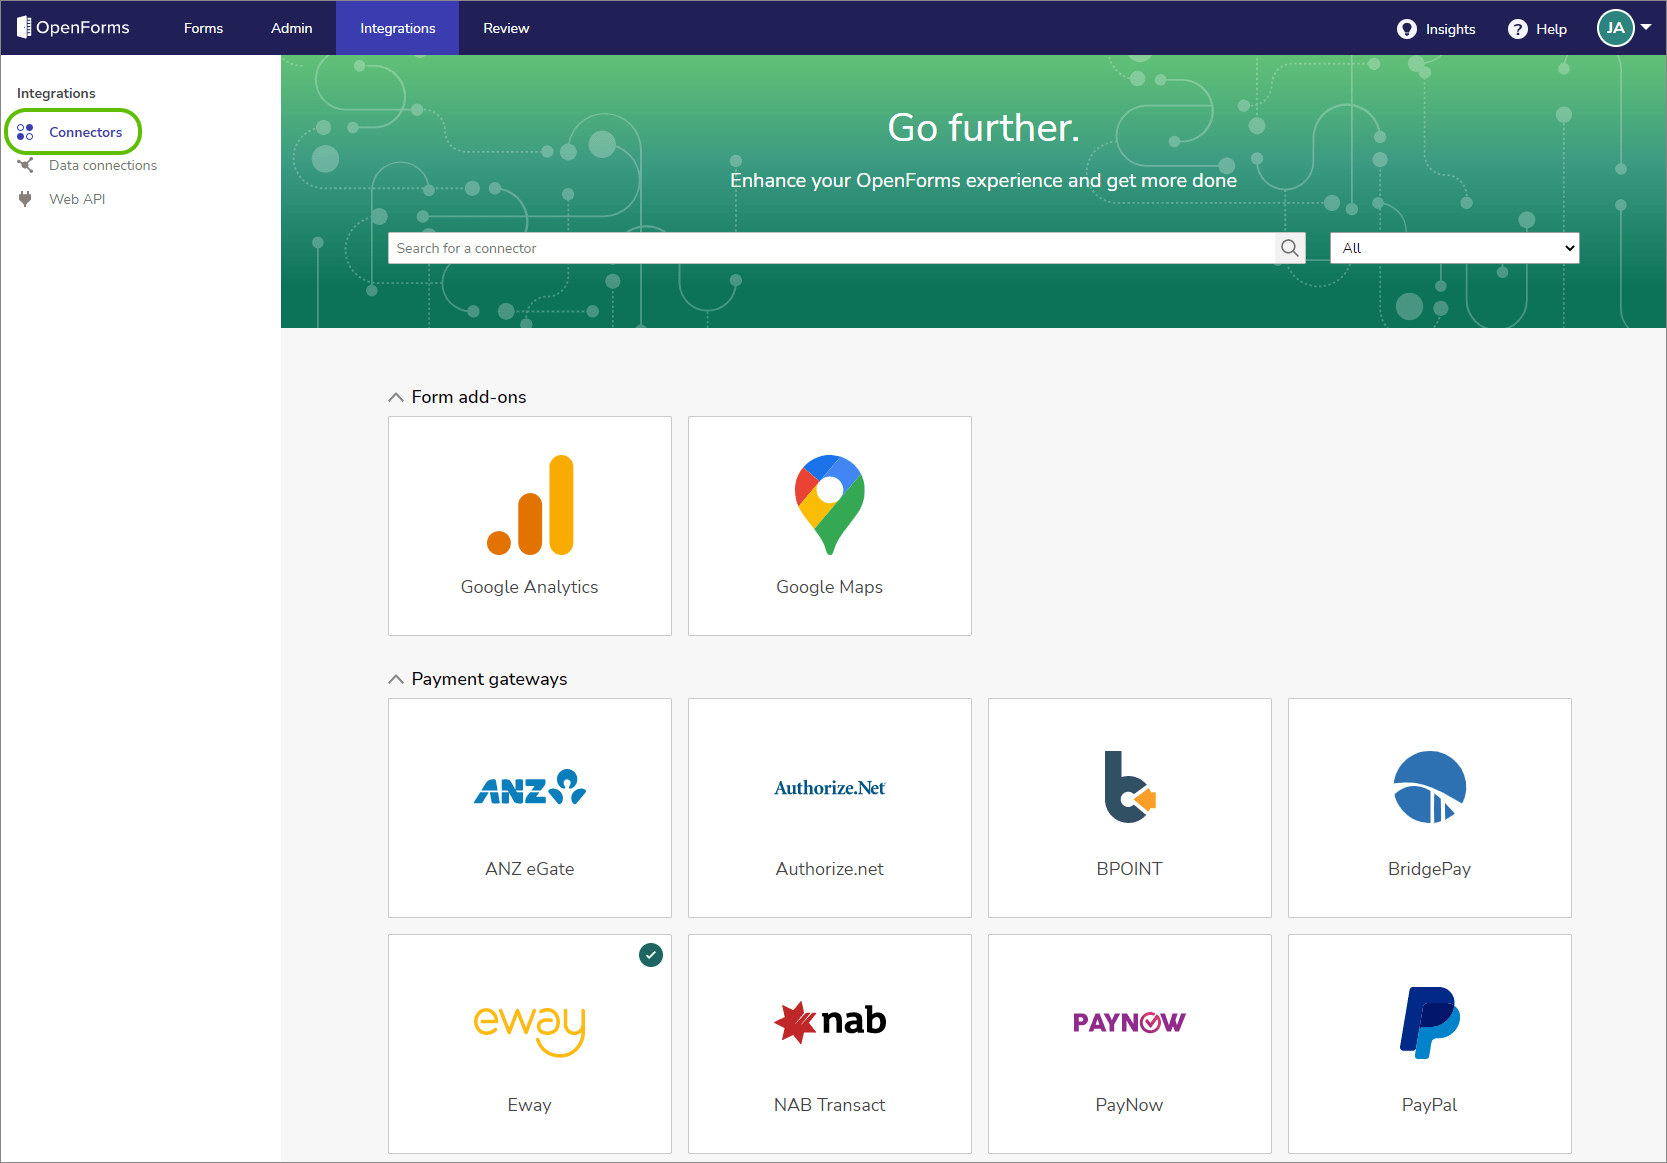Click the search magnifier icon
1667x1163 pixels.
click(x=1290, y=248)
